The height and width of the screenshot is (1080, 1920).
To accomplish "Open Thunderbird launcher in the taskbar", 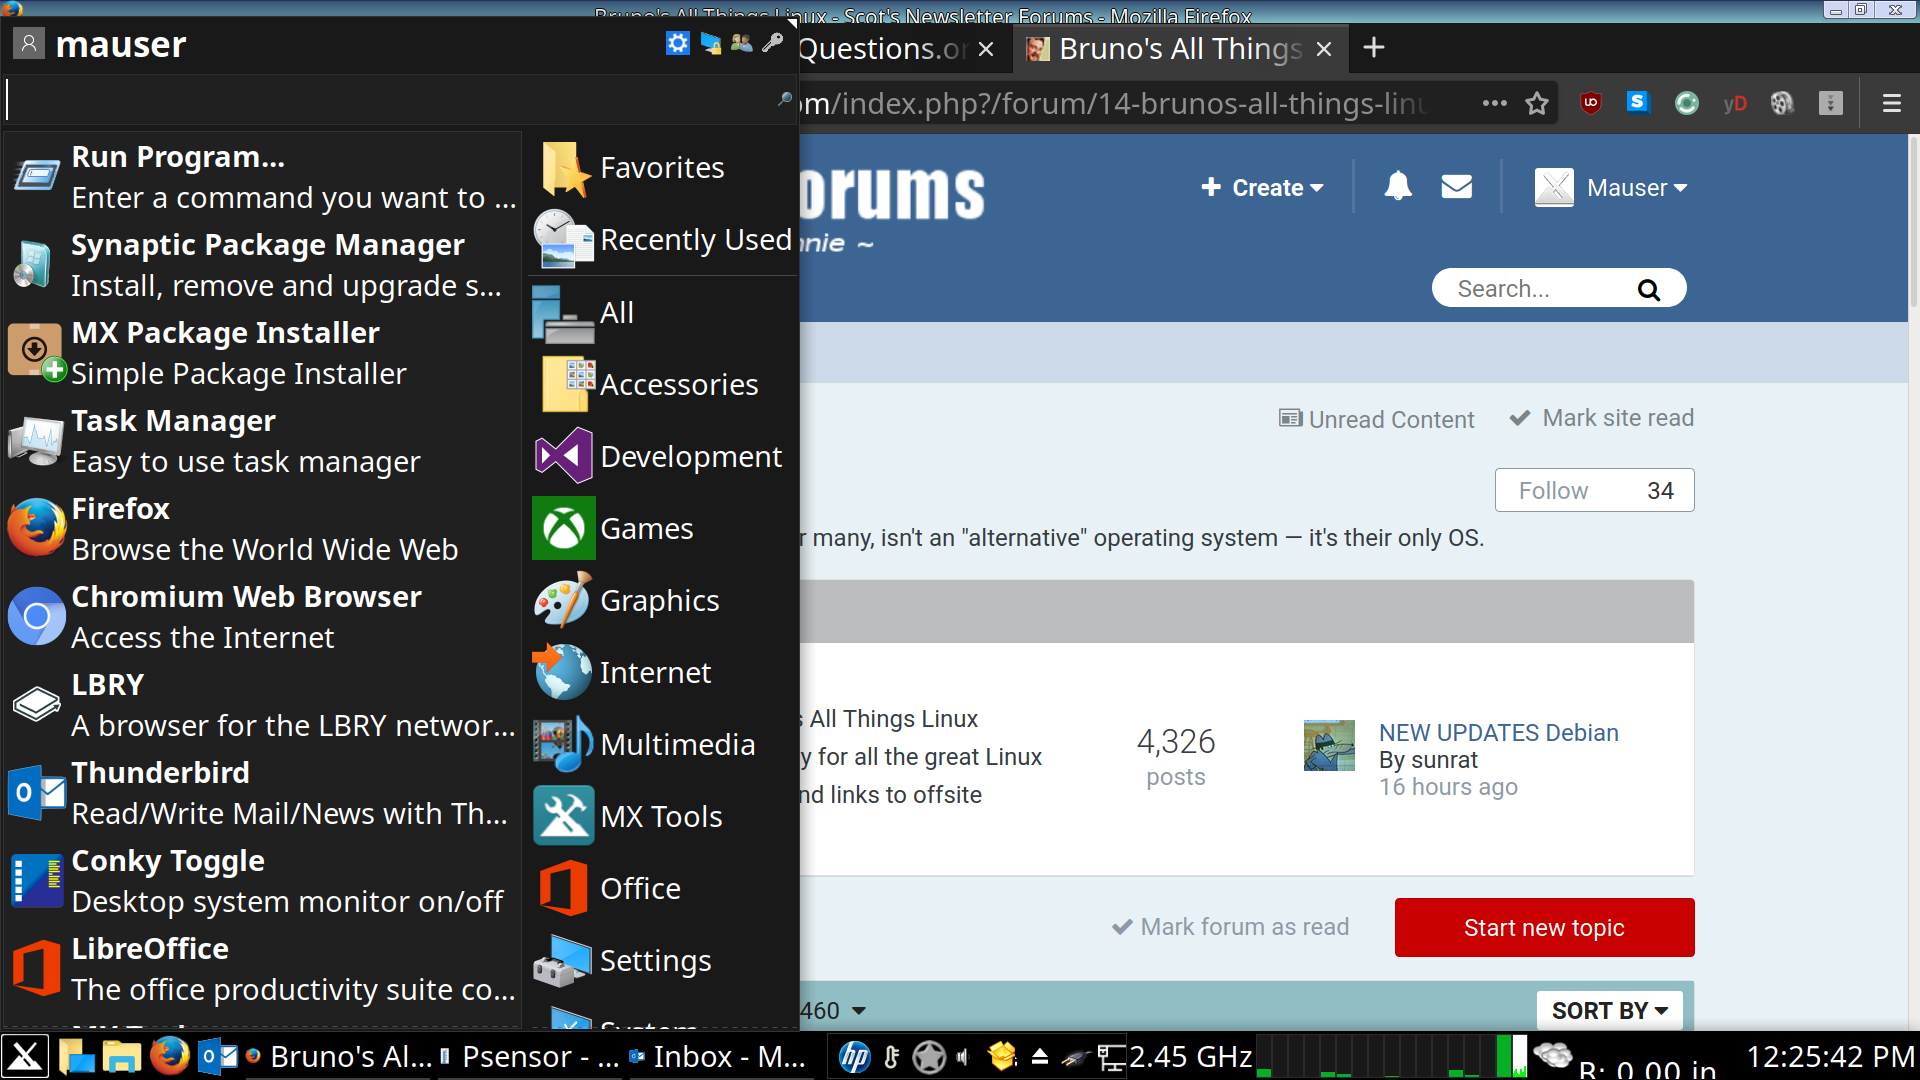I will pos(218,1056).
